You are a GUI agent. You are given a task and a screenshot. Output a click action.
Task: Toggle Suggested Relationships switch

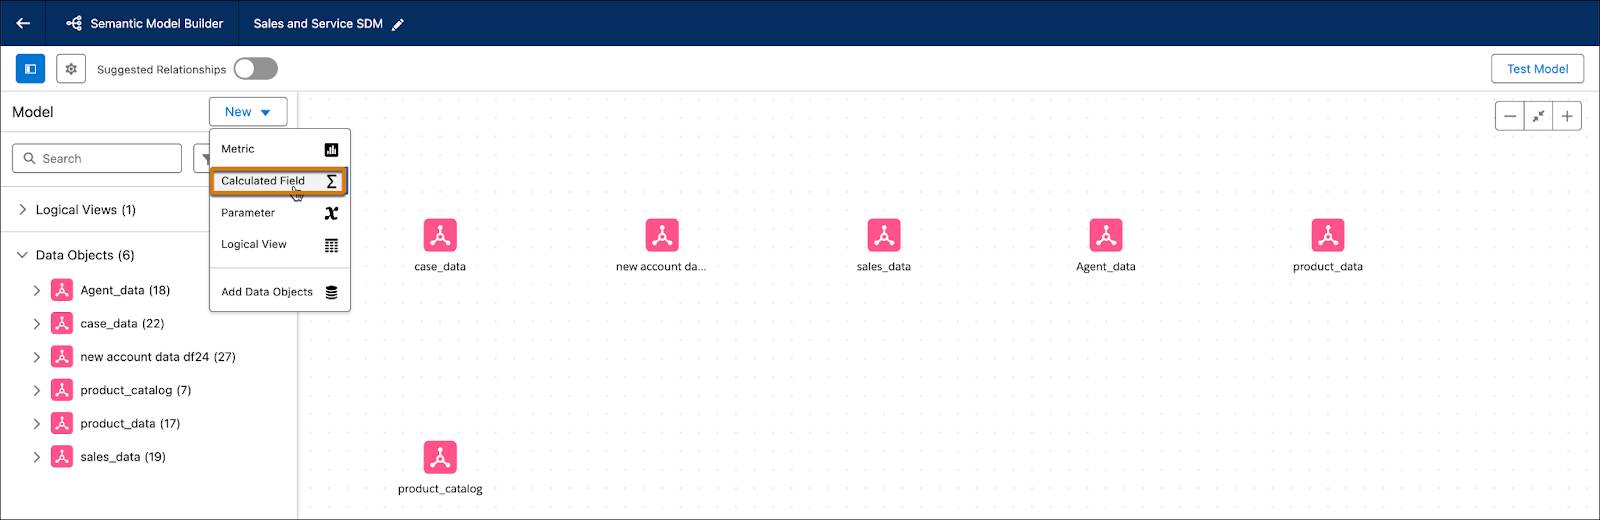255,69
